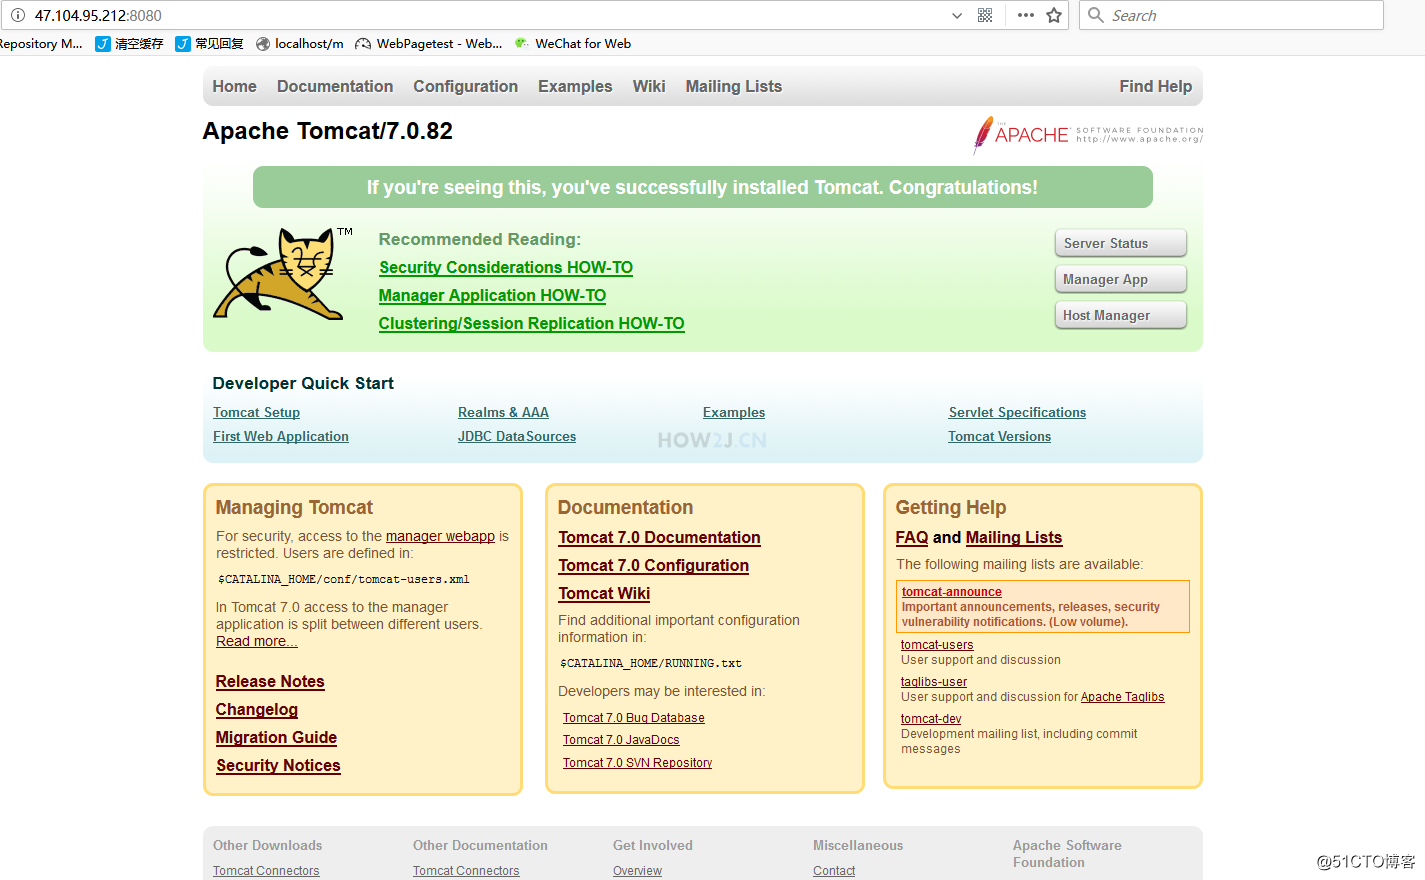Open the page actions three-dots menu
This screenshot has width=1425, height=880.
[x=1026, y=15]
